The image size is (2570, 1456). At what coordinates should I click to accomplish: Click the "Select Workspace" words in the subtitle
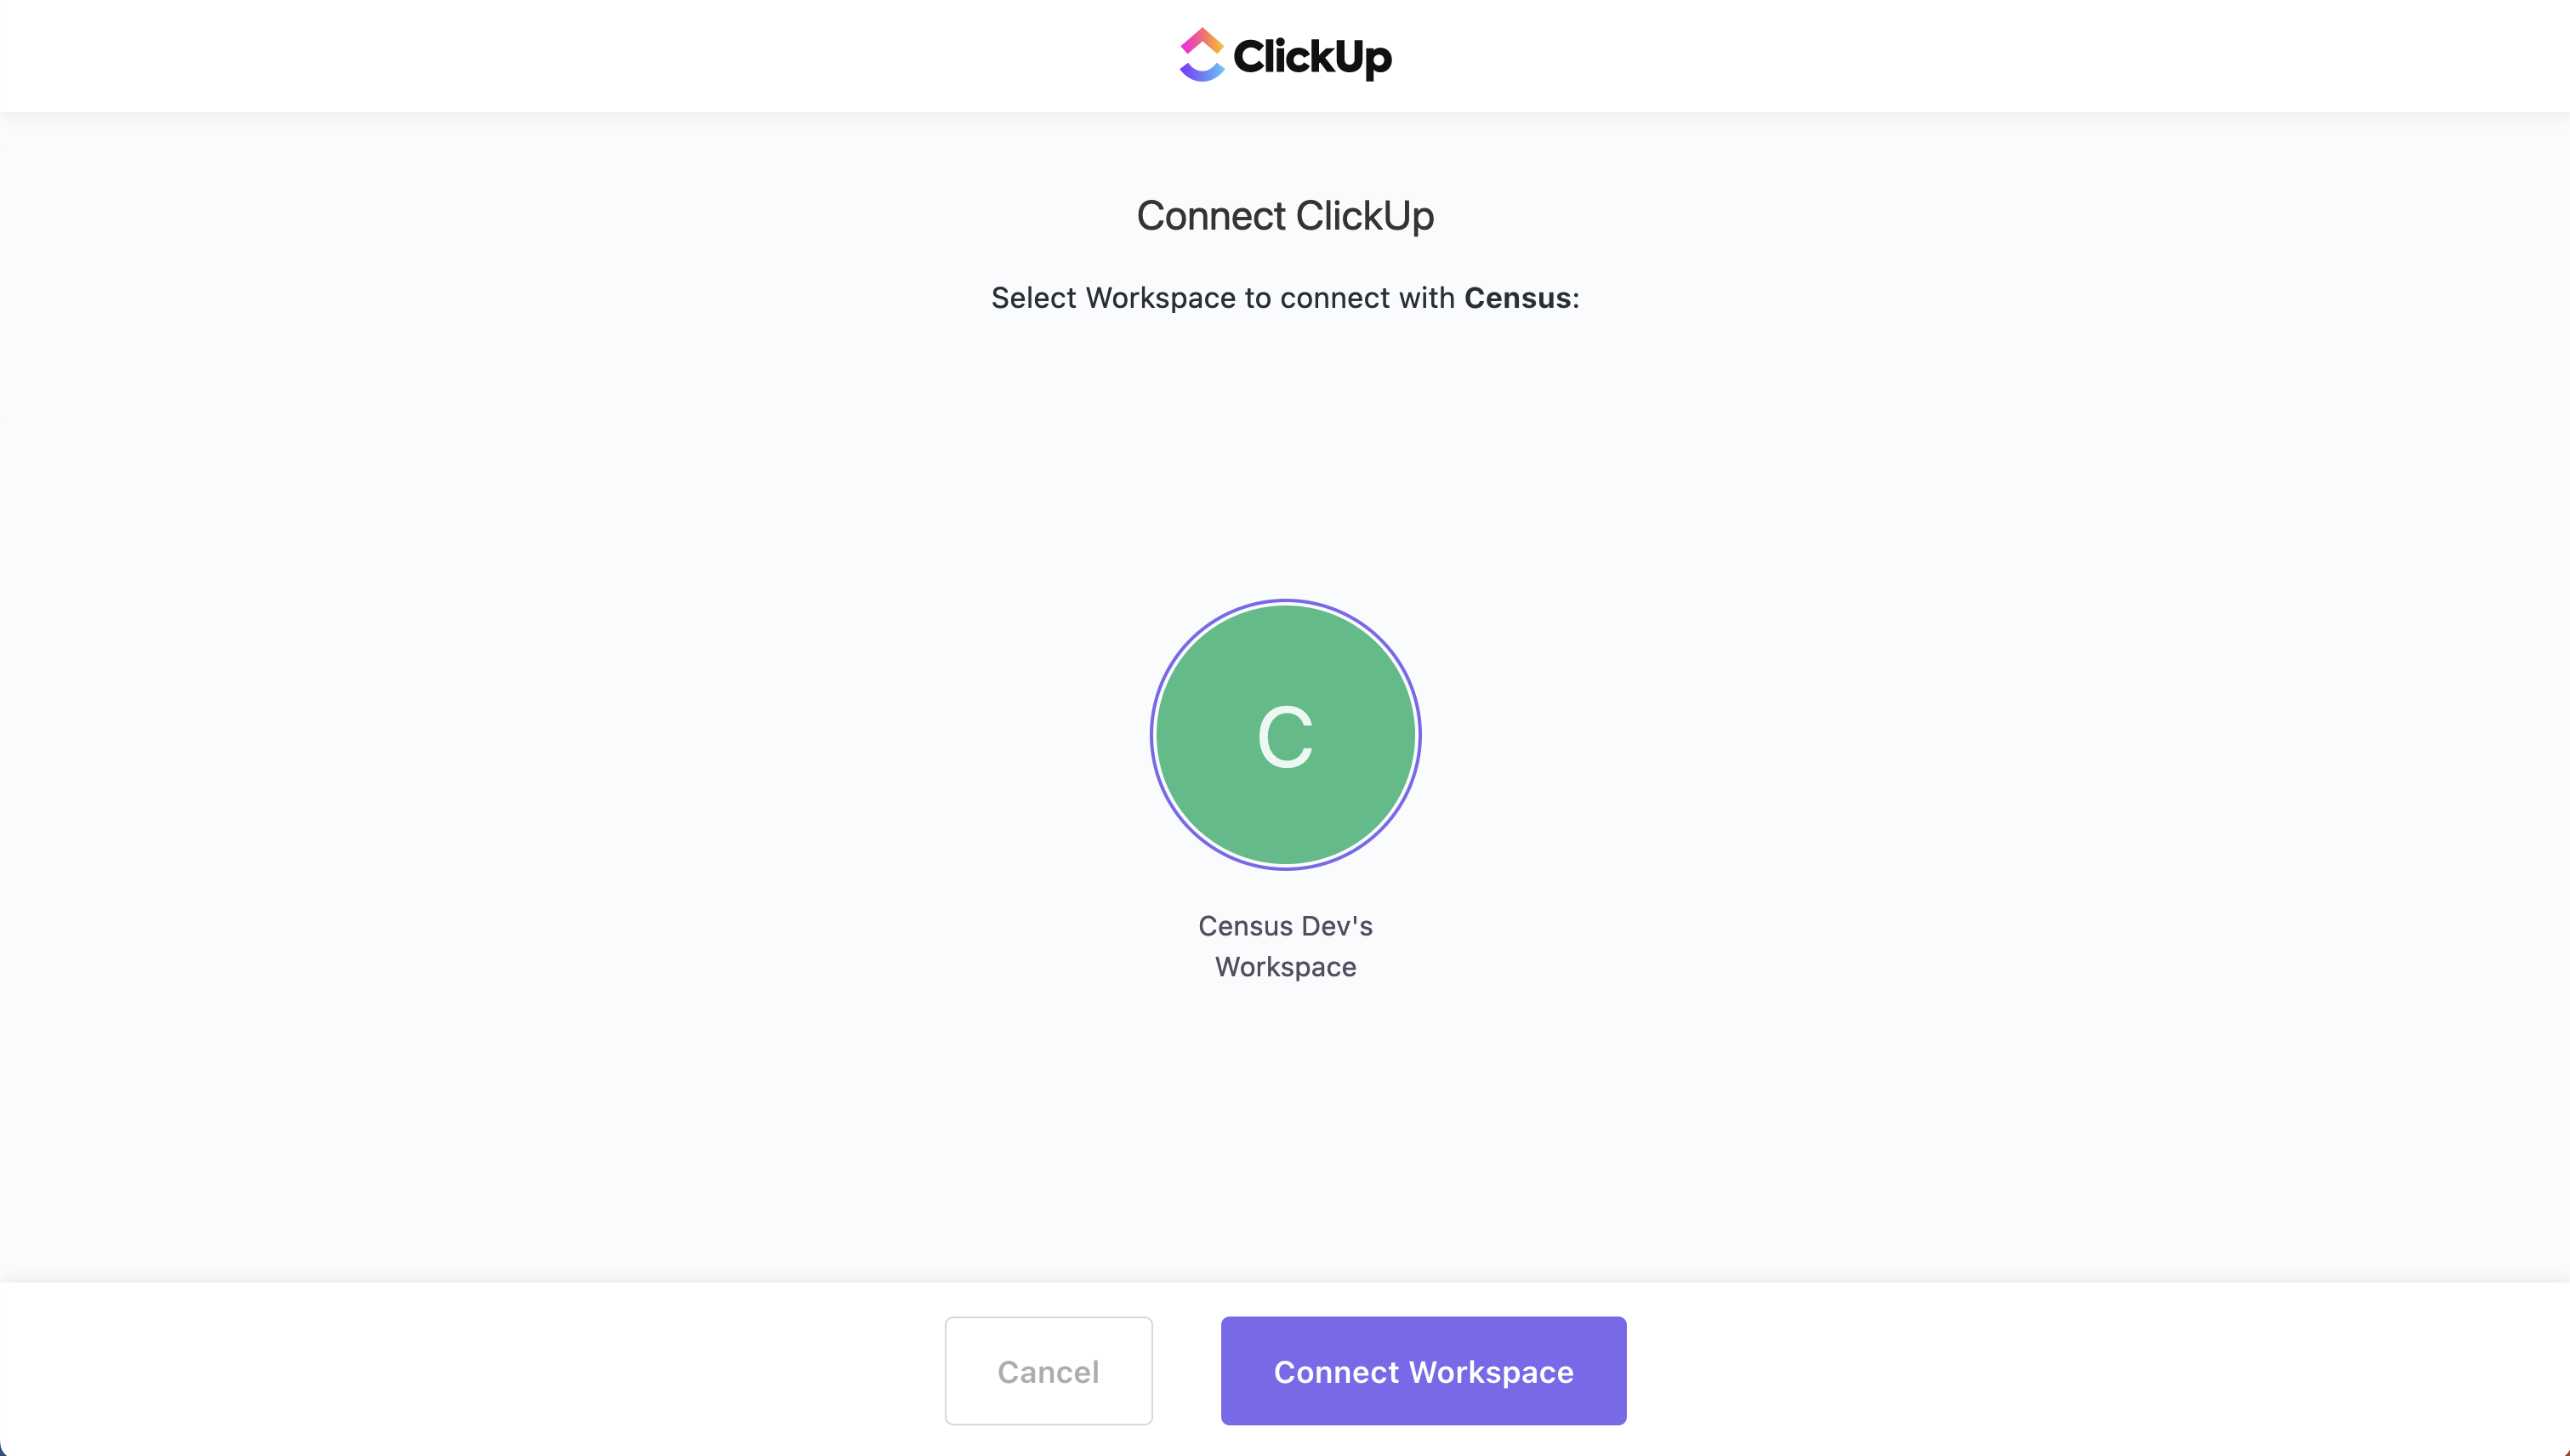[x=1113, y=298]
